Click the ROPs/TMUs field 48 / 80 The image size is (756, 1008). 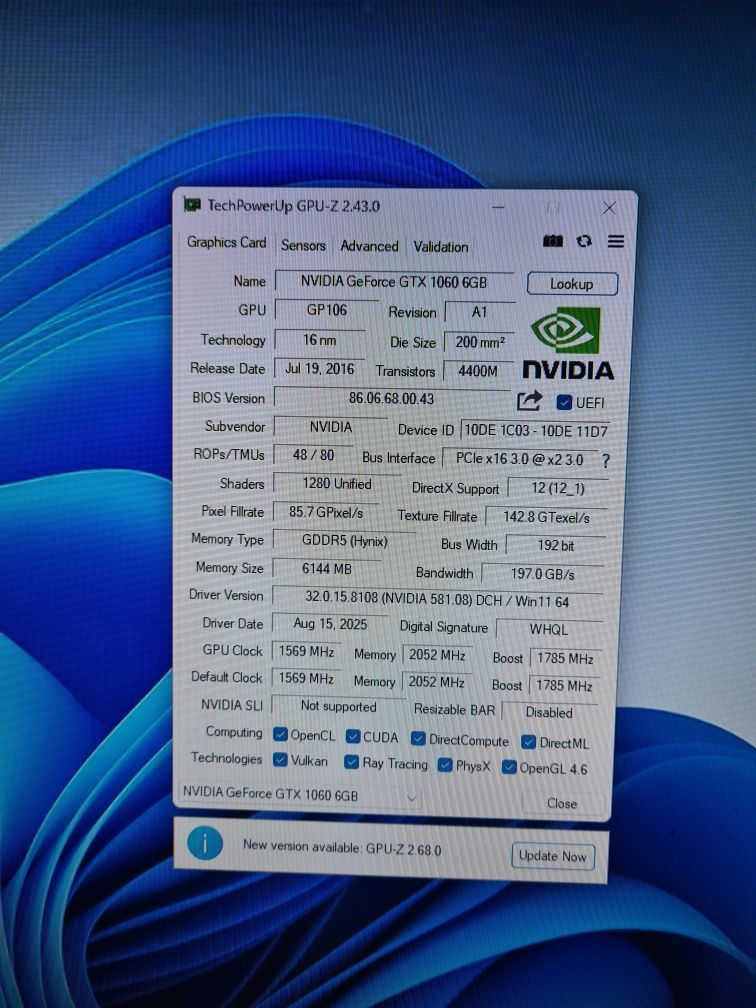(313, 454)
